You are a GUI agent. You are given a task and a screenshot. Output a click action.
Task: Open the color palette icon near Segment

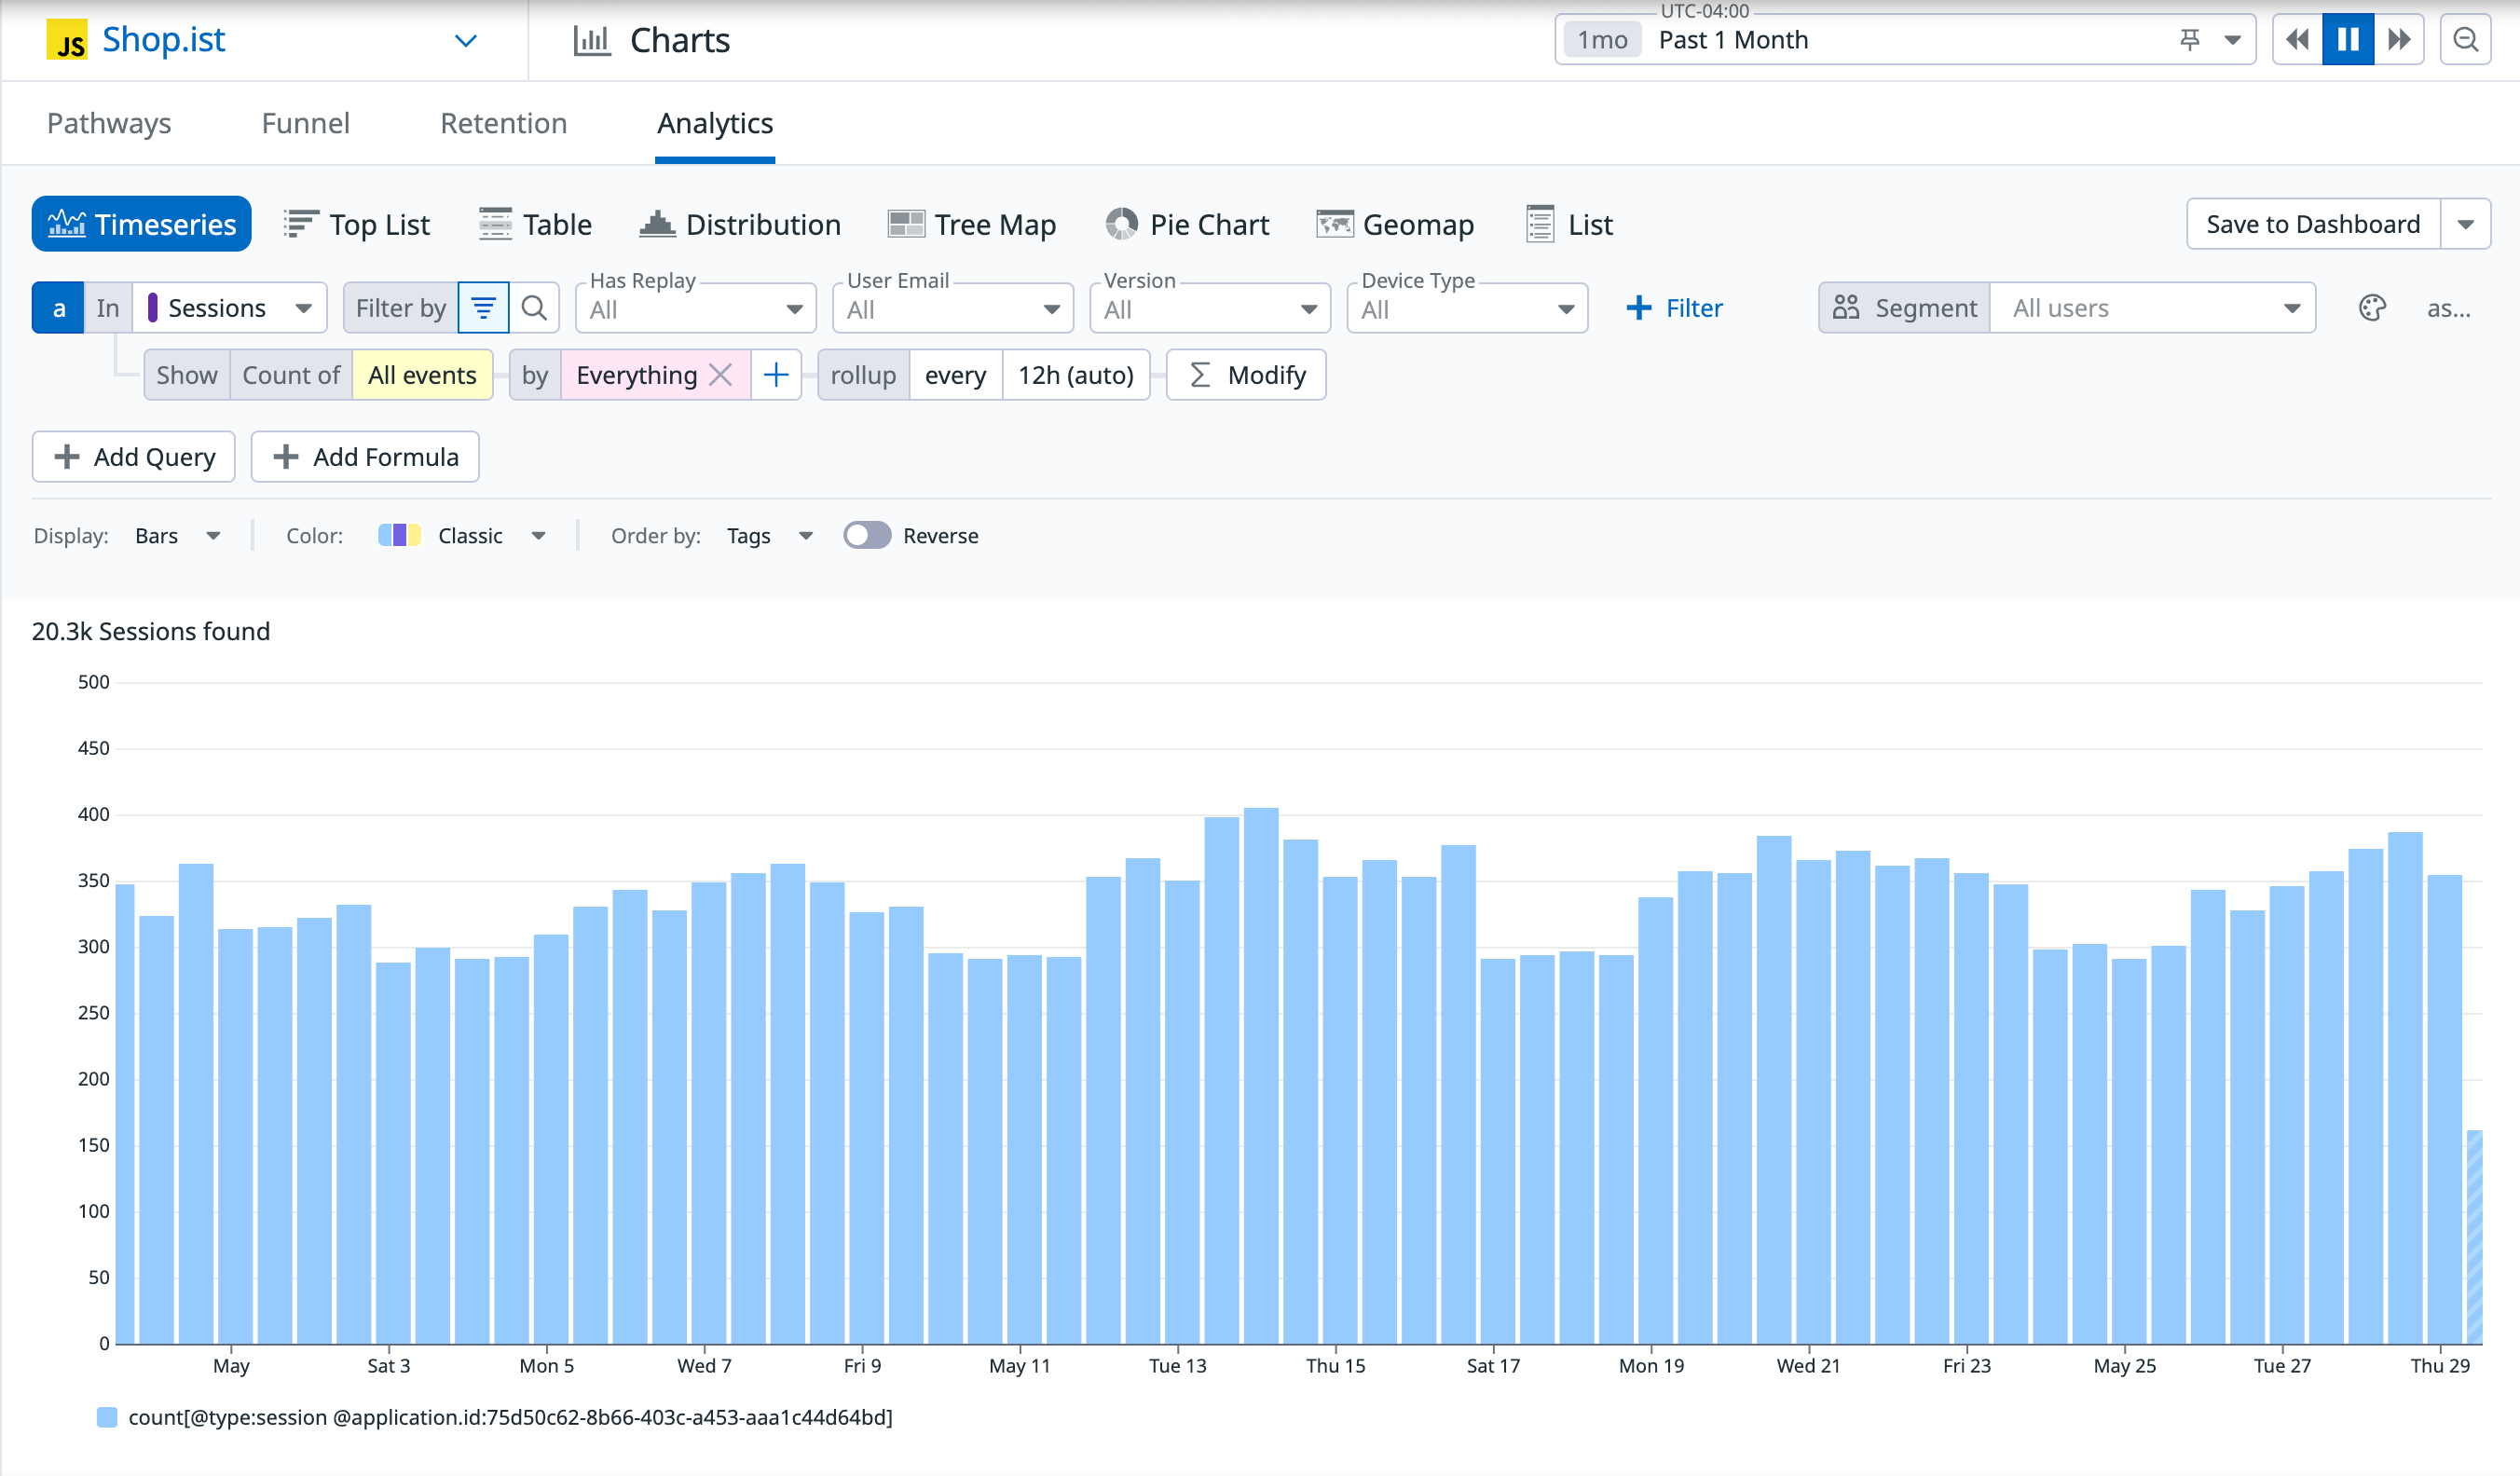coord(2372,308)
